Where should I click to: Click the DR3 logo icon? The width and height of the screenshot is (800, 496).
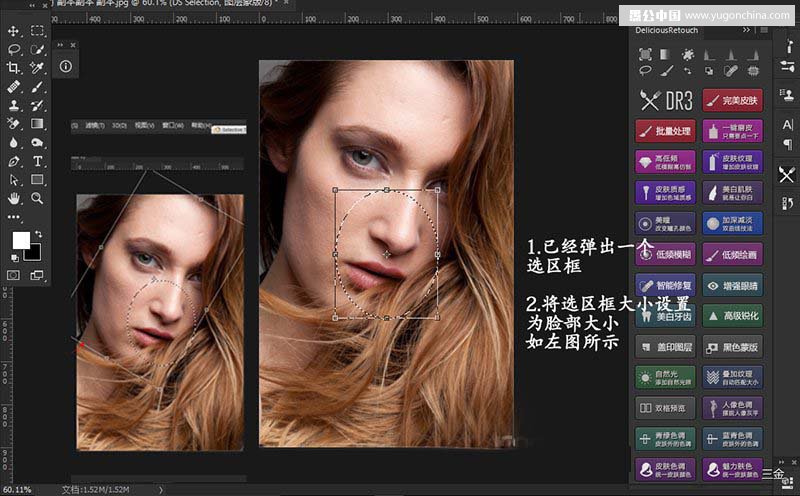(x=666, y=101)
